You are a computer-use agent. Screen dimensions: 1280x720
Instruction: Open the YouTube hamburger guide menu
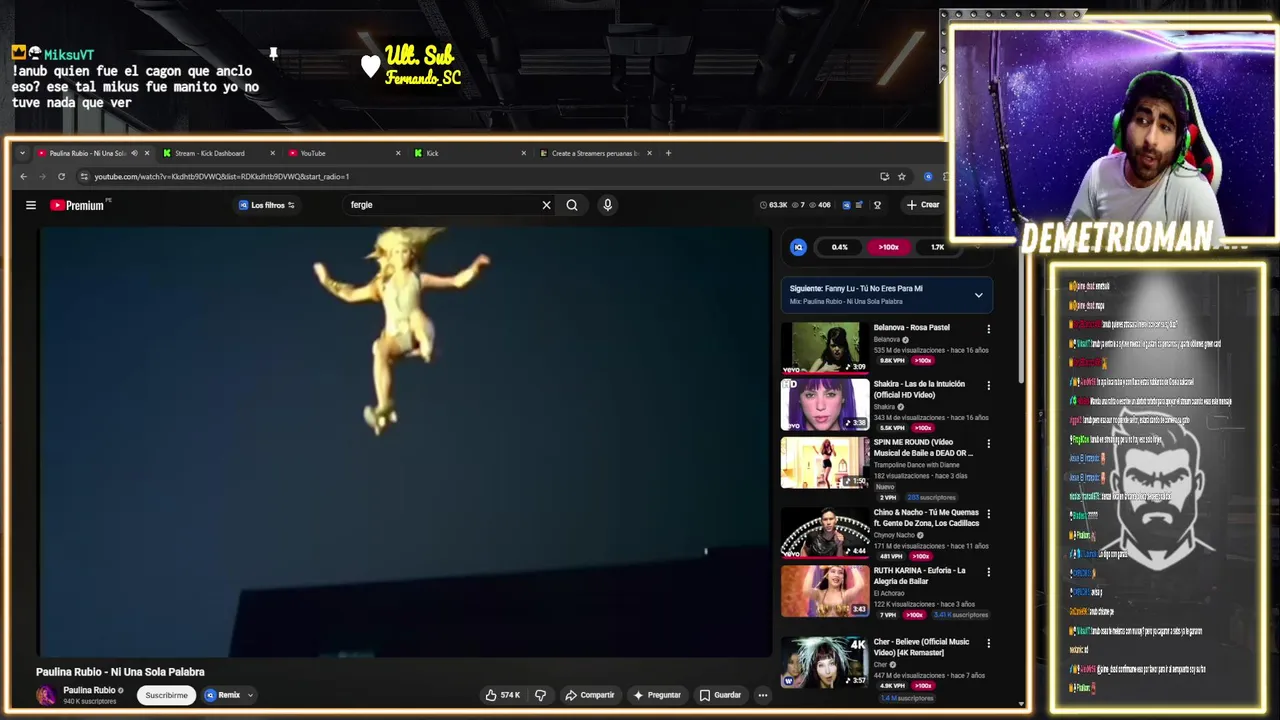pos(31,205)
